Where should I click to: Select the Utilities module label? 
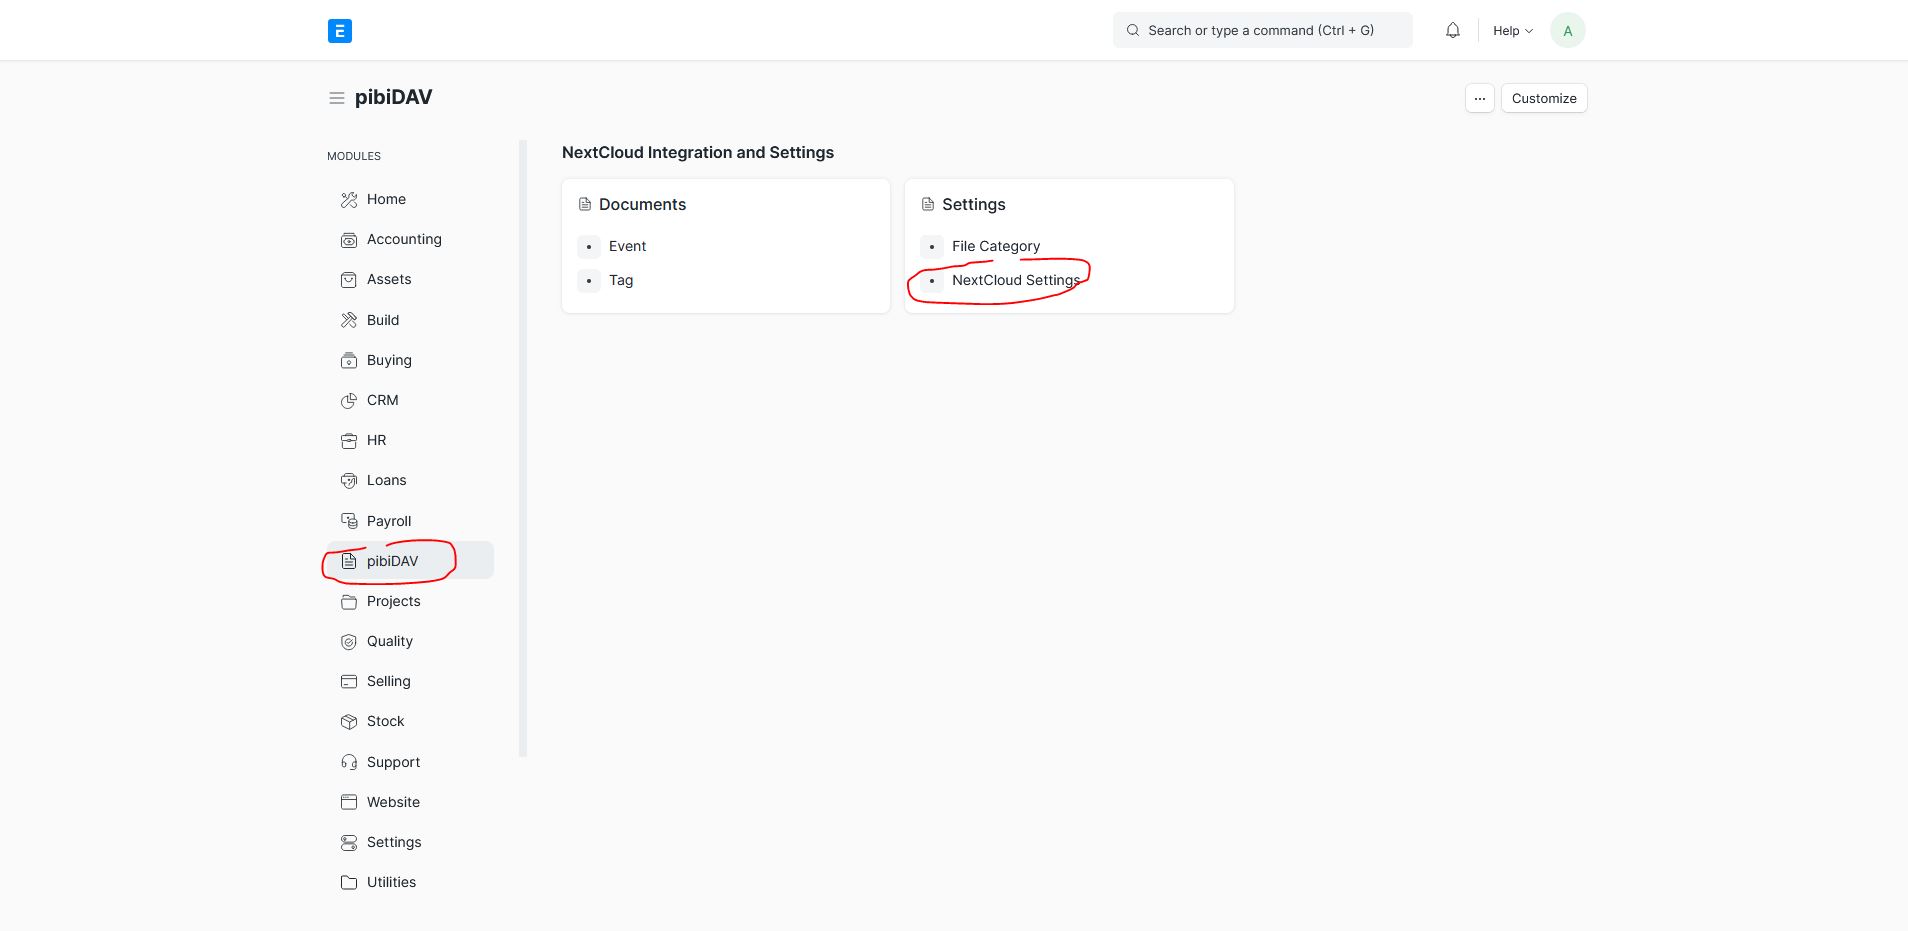392,882
